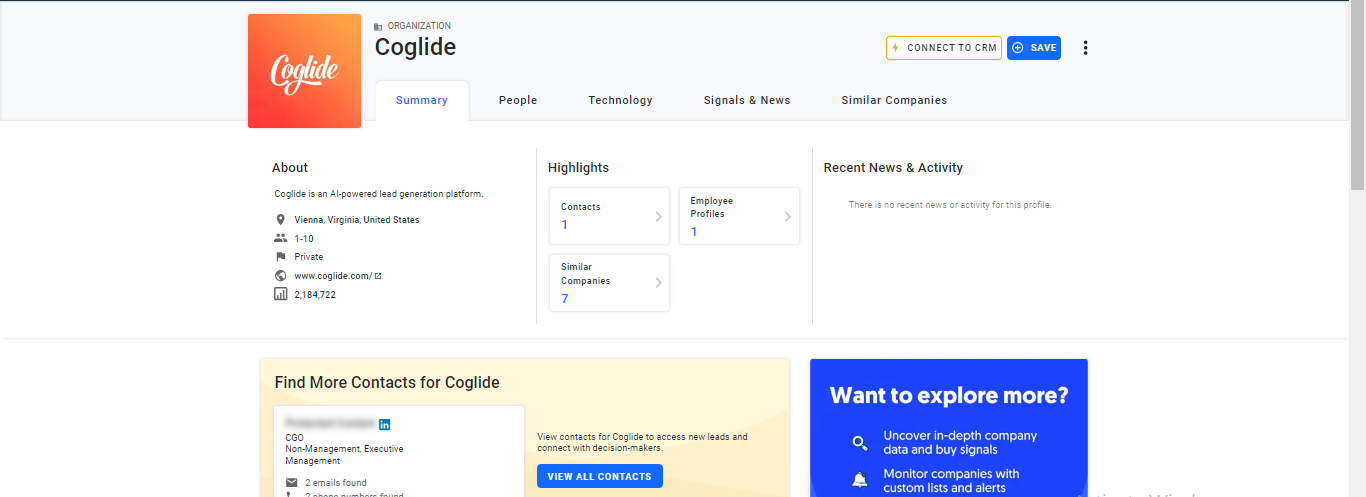Click the employee count people icon
1366x497 pixels.
coord(280,238)
